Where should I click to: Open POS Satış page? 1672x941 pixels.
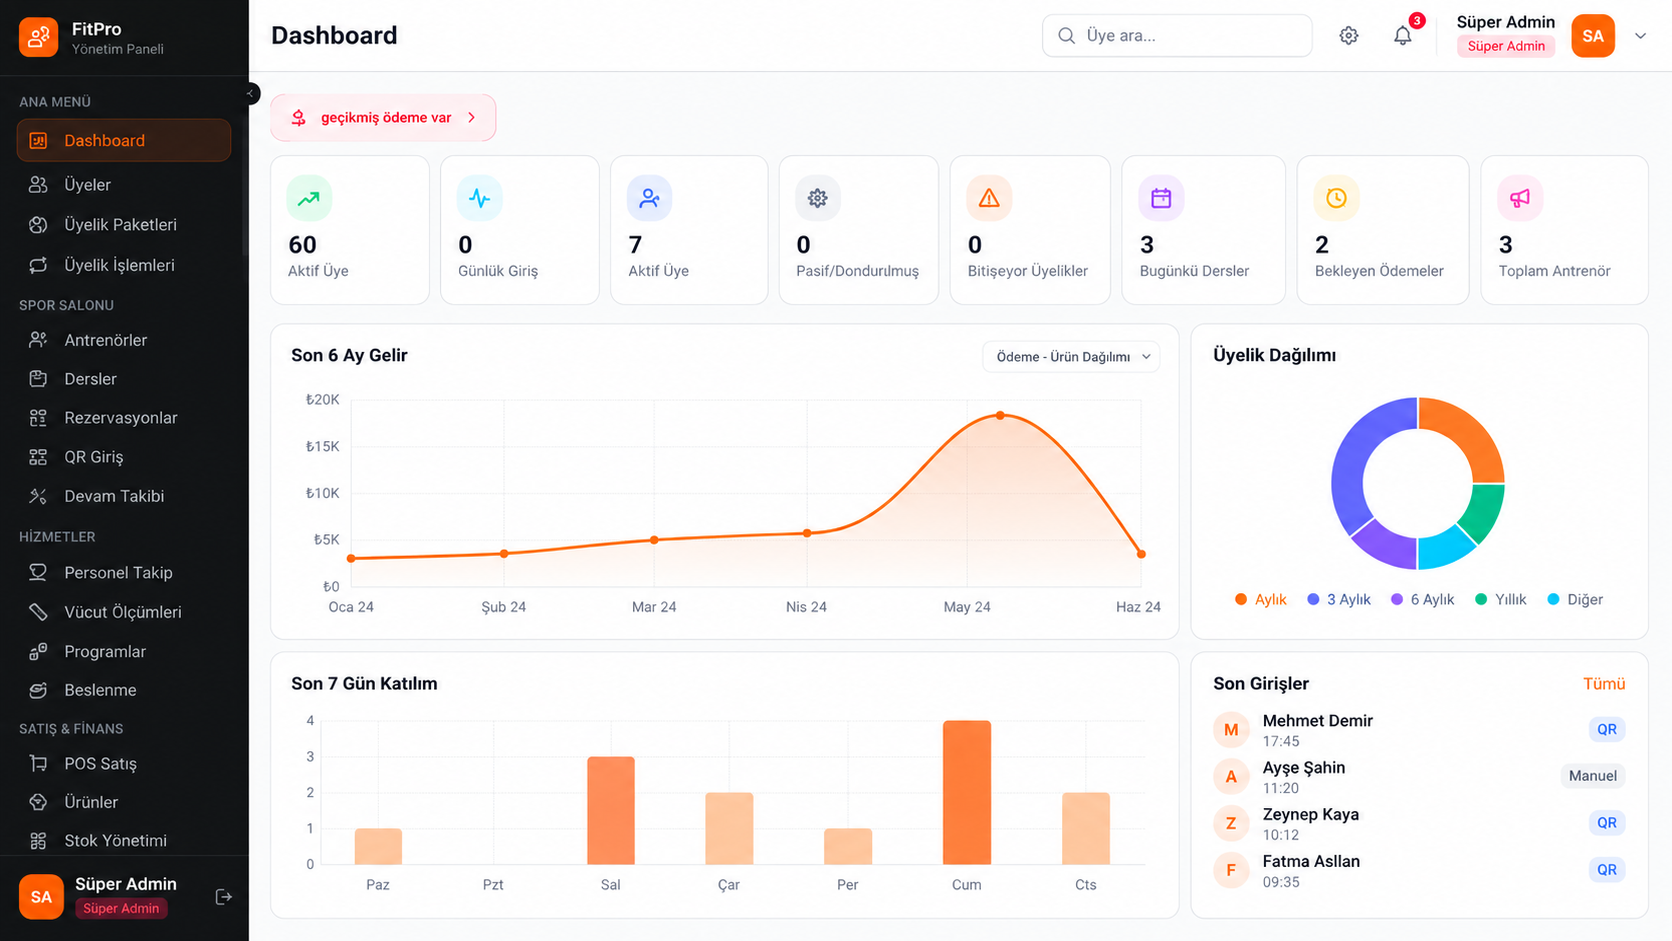pos(124,764)
